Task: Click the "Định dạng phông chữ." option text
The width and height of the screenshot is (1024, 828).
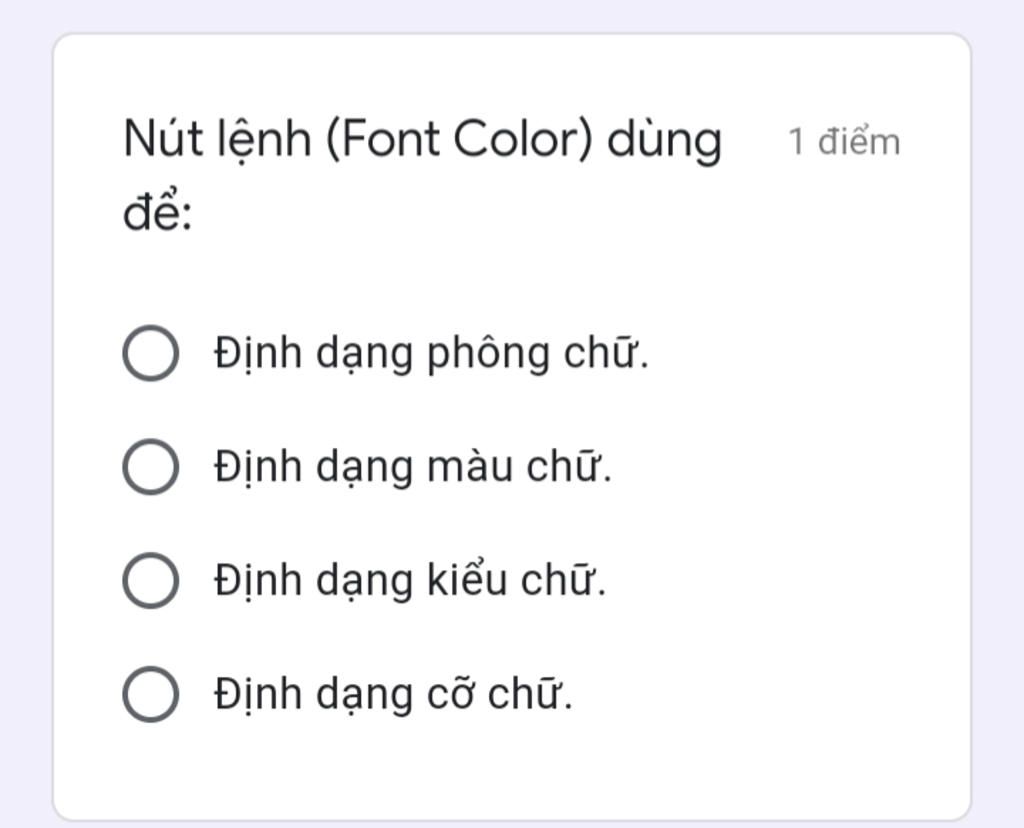Action: [431, 353]
